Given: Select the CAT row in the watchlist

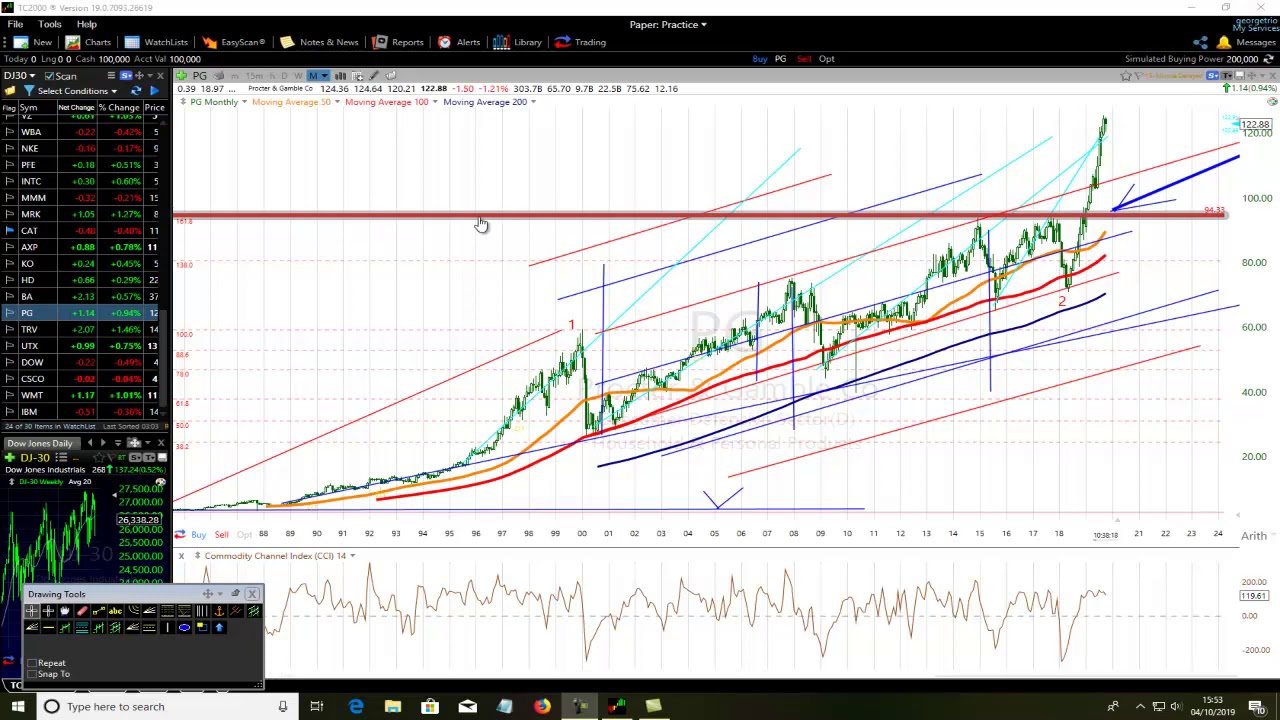Looking at the screenshot, I should pos(83,231).
